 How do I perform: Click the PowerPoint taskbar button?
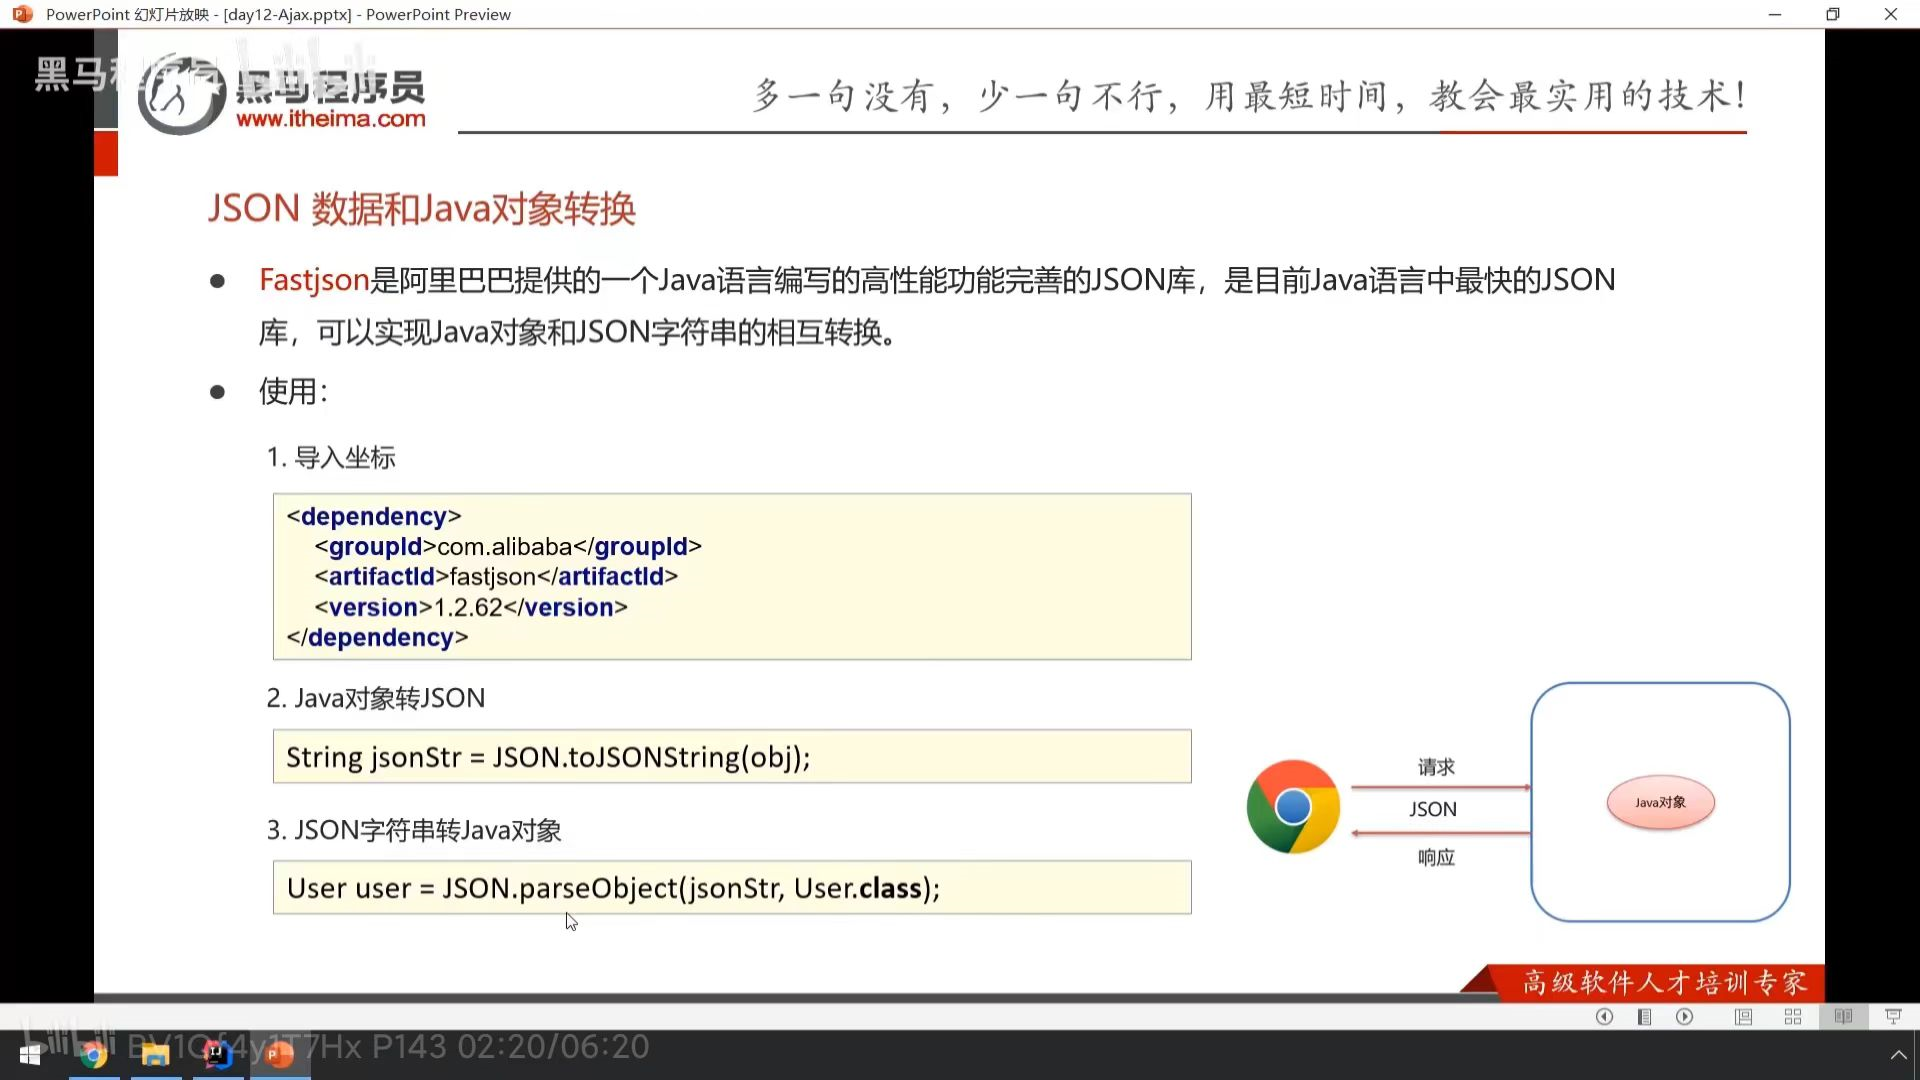[279, 1055]
